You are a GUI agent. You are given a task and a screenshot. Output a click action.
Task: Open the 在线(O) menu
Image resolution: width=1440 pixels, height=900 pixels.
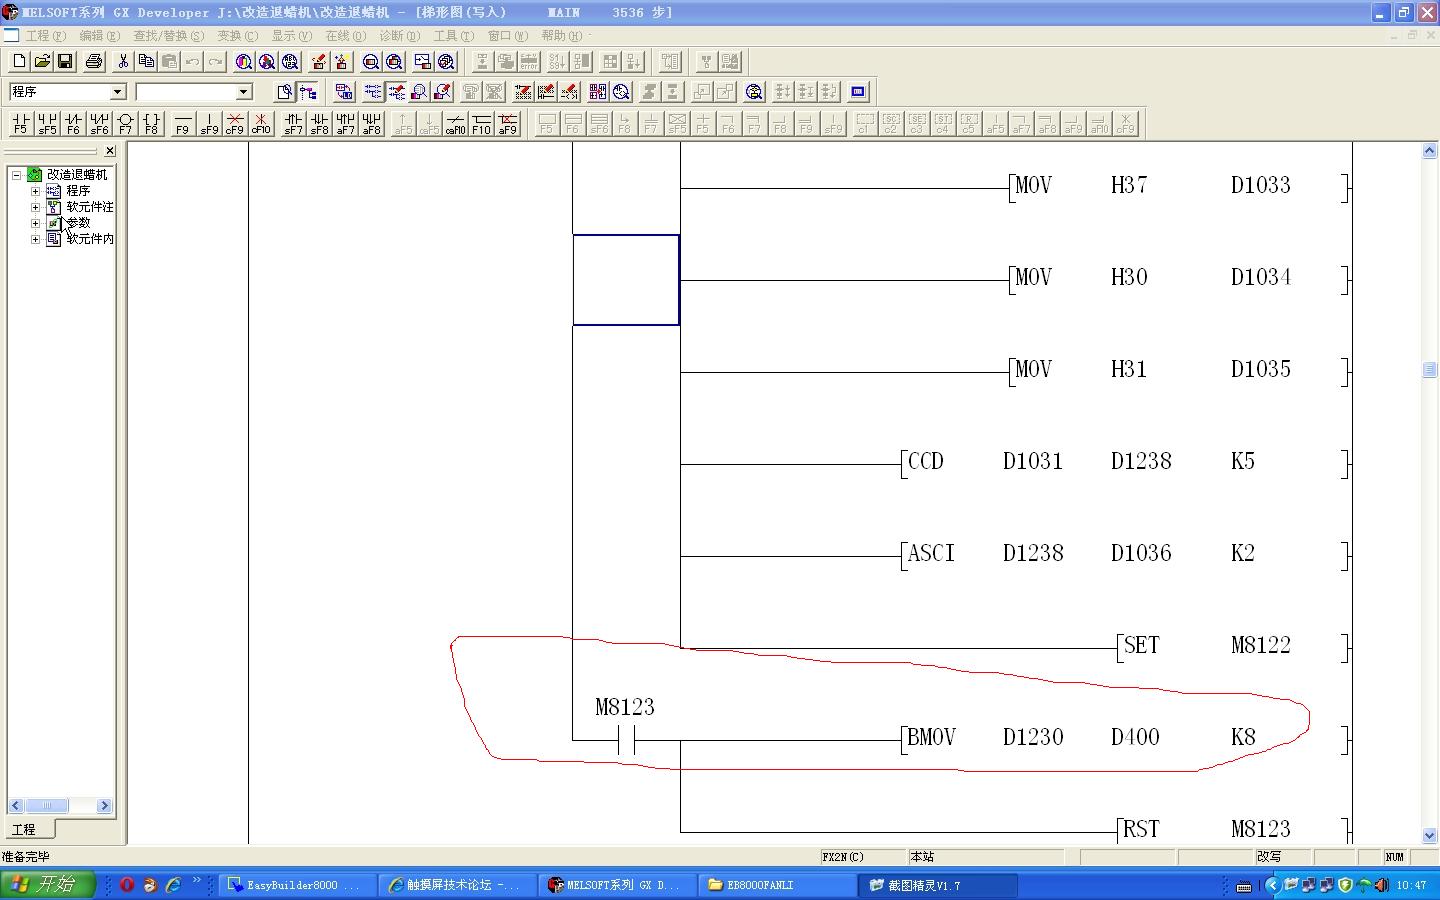point(345,36)
